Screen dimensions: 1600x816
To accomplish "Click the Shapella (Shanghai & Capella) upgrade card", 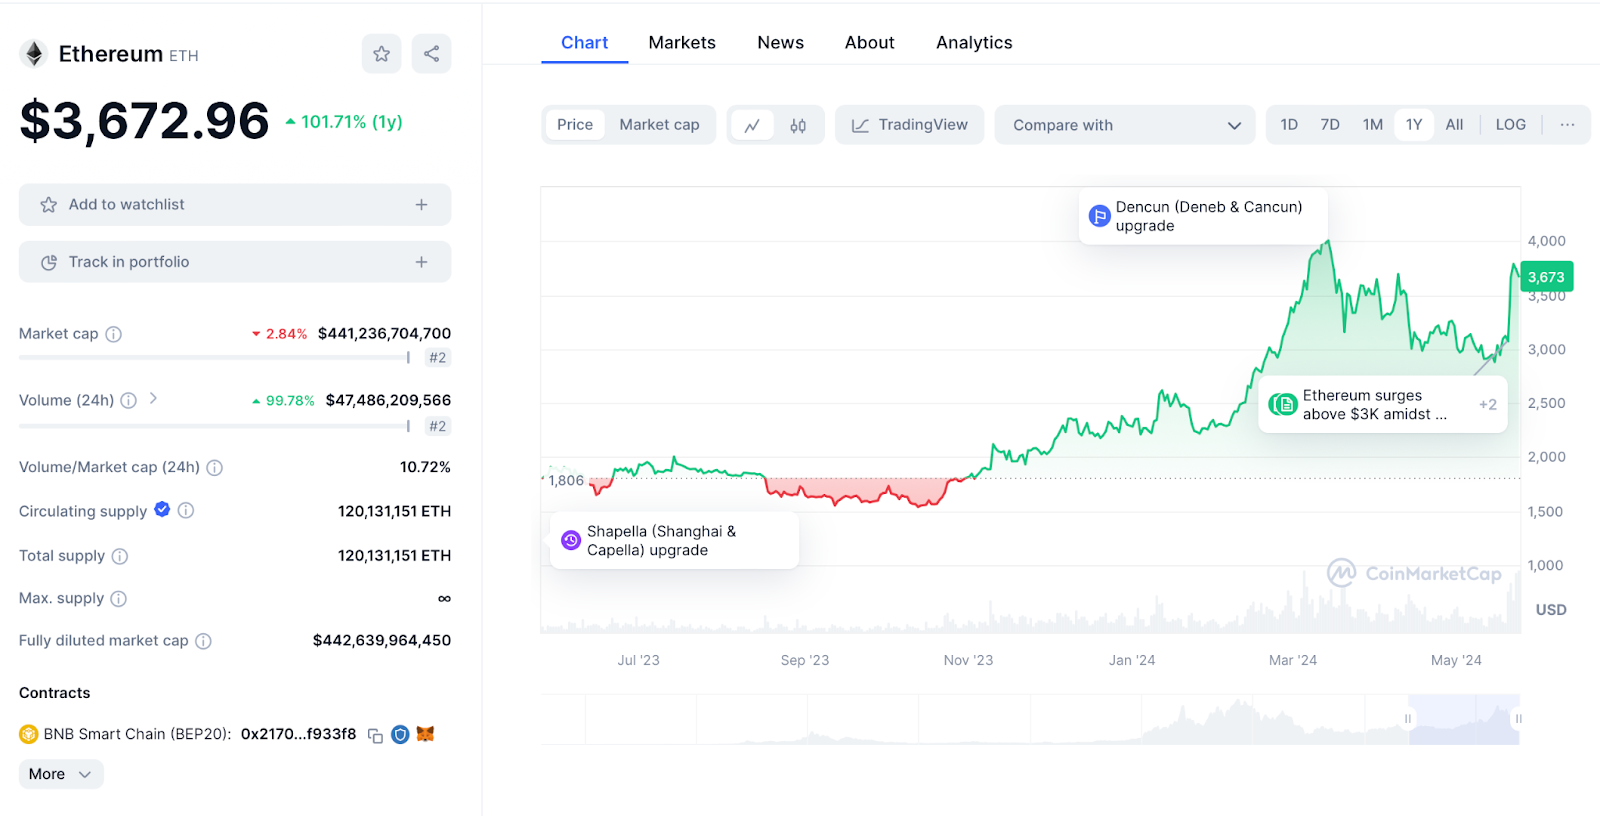I will [675, 541].
